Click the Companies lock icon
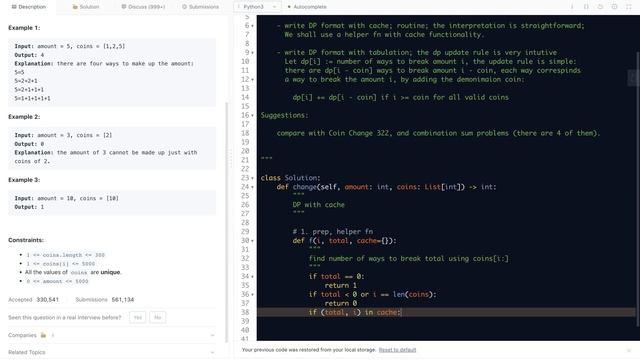 click(x=43, y=335)
